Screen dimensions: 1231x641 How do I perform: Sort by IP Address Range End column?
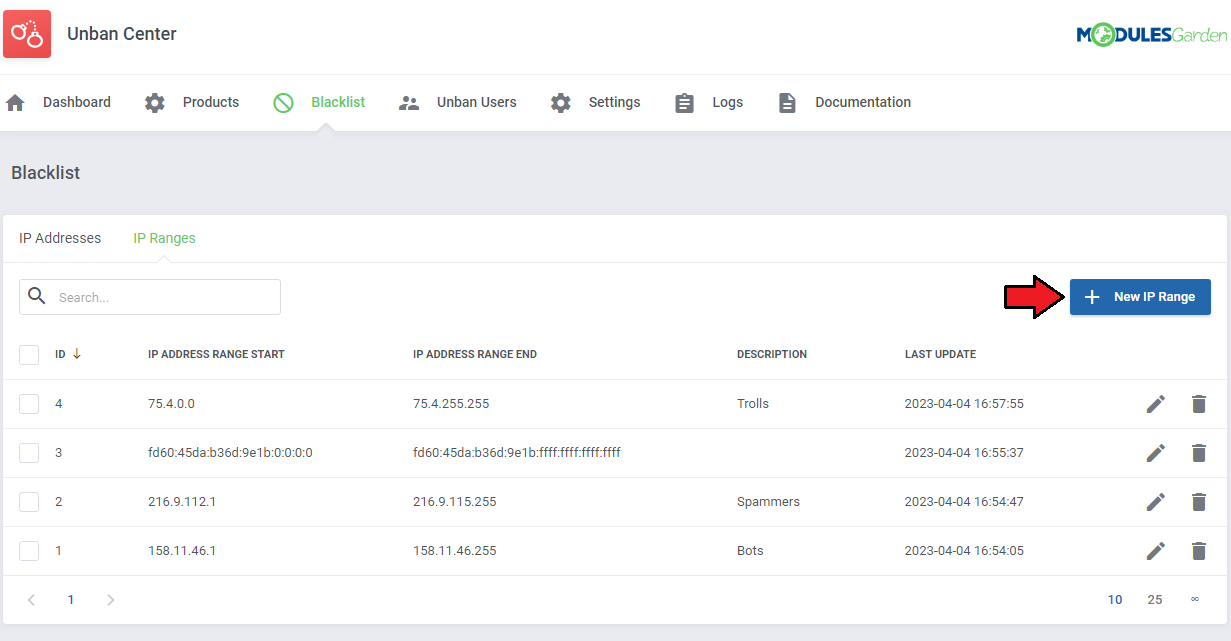[x=475, y=354]
